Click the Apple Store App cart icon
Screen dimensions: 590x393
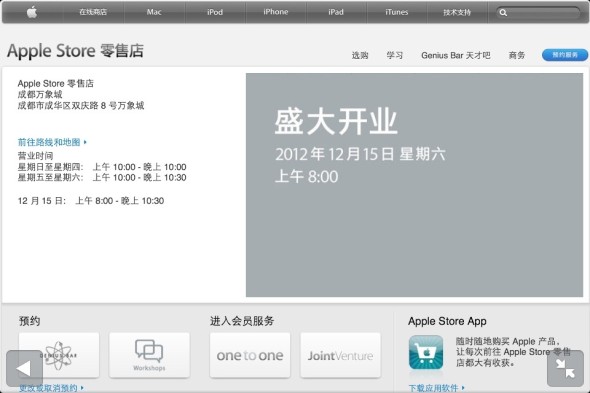[426, 352]
